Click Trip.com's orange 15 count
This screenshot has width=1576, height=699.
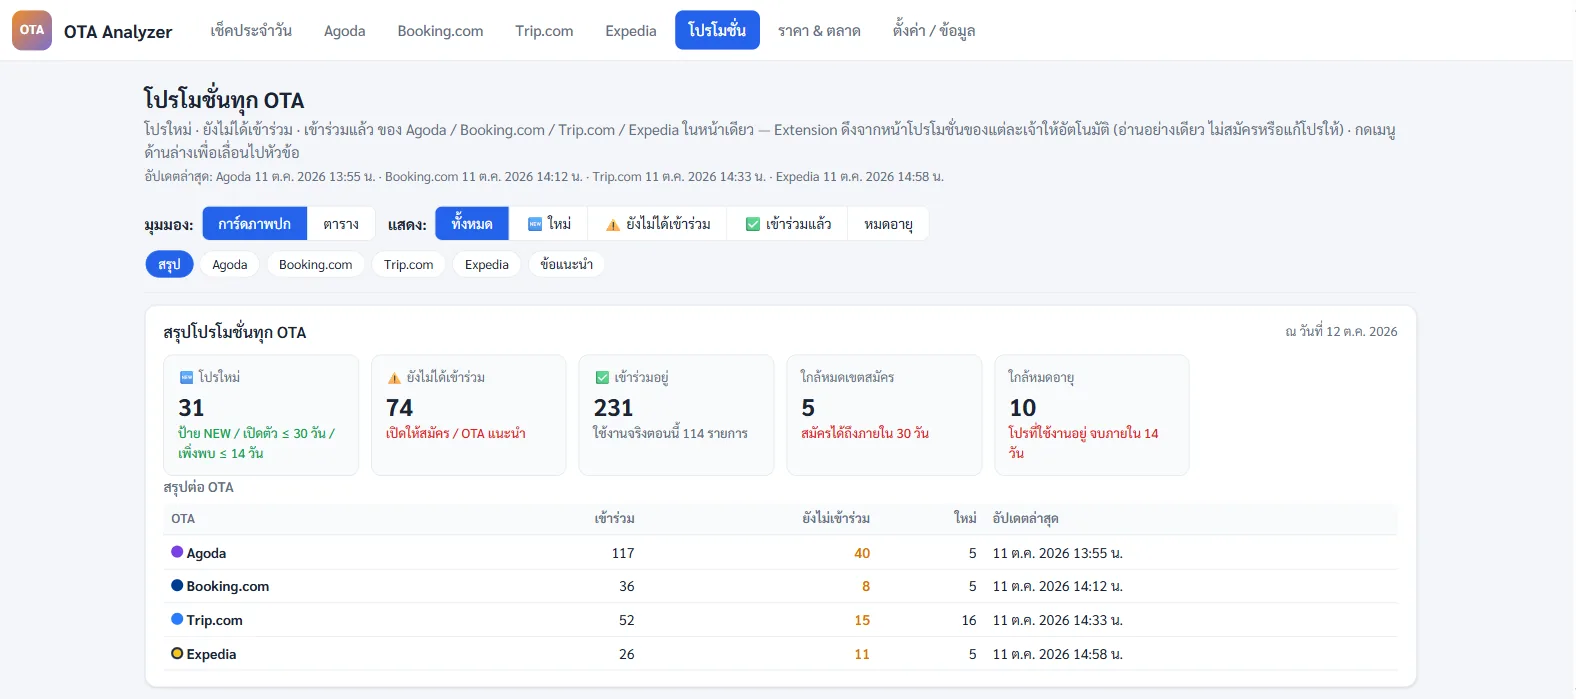(x=862, y=620)
